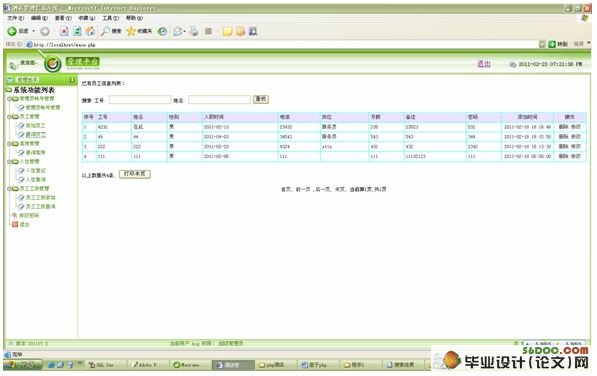Click the page icon in the address bar
The width and height of the screenshot is (597, 376).
pos(29,45)
